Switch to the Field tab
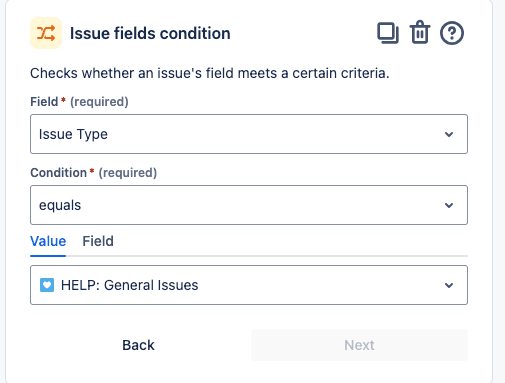The width and height of the screenshot is (505, 383). tap(98, 241)
